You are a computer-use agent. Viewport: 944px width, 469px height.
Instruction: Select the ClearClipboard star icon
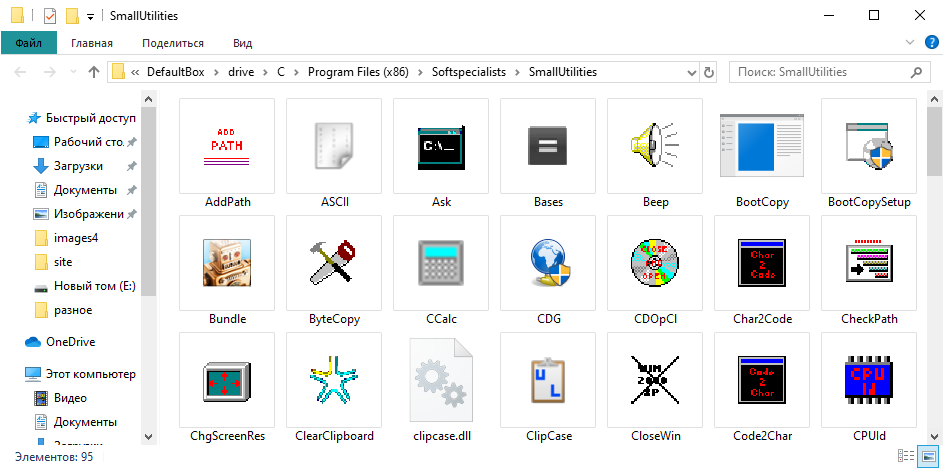coord(334,379)
